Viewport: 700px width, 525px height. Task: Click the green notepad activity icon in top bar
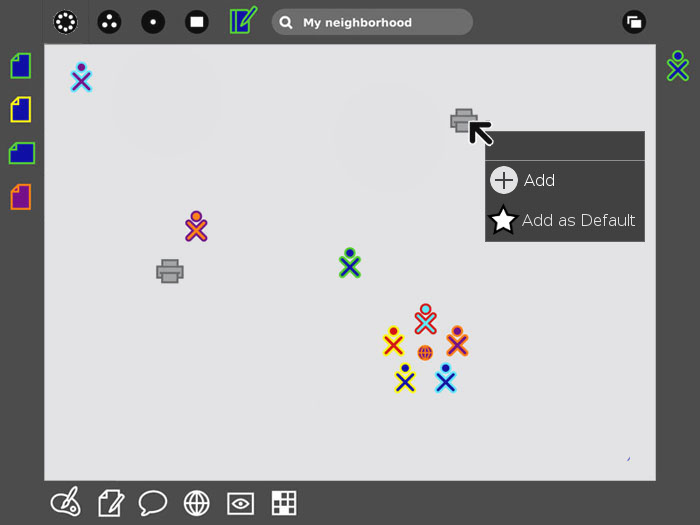point(242,21)
